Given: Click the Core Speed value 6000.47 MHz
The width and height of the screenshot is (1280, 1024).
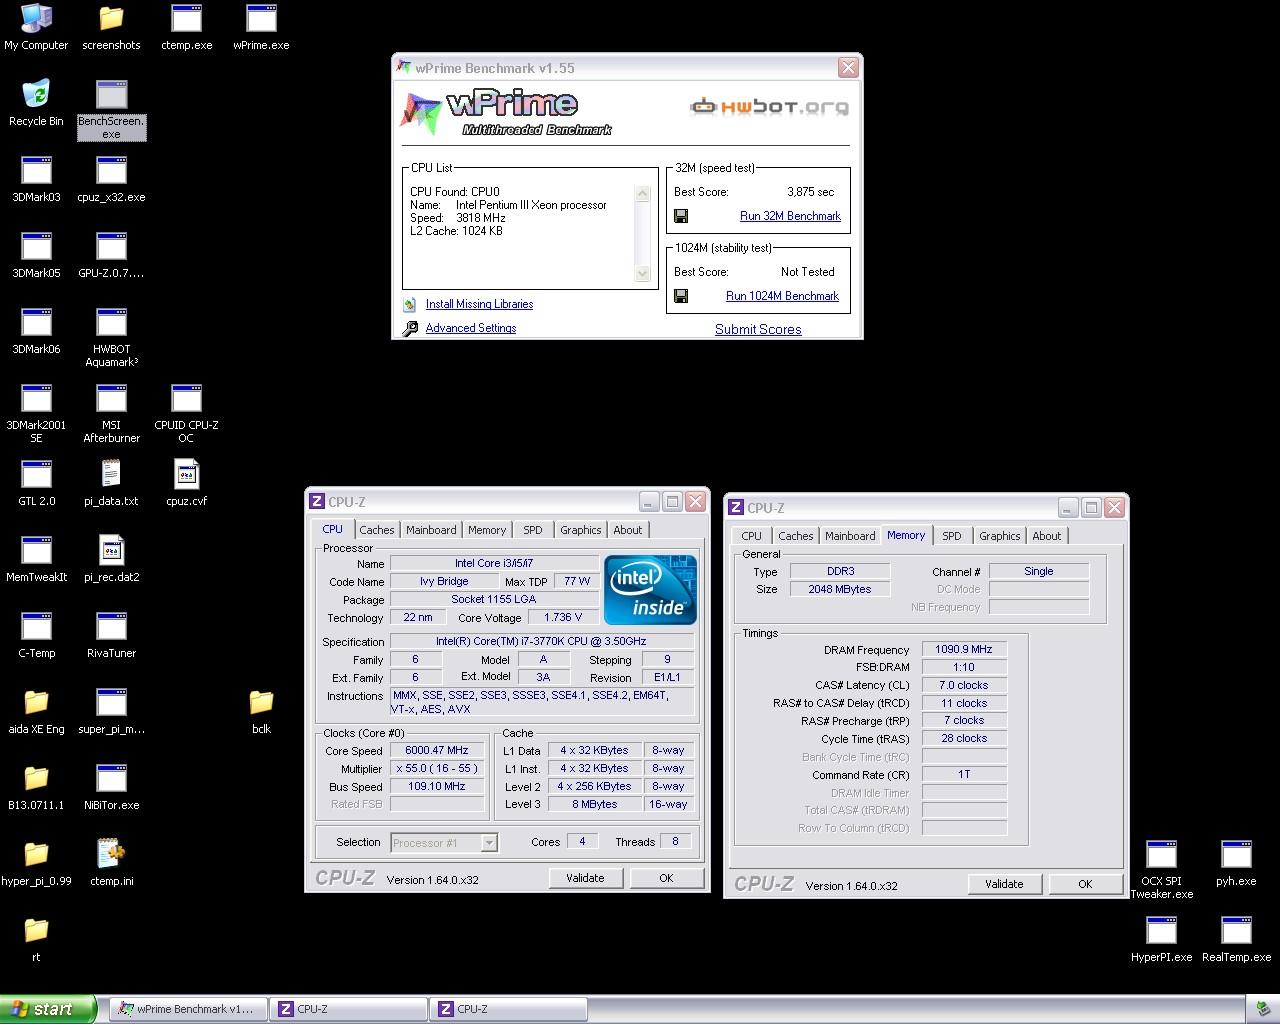Looking at the screenshot, I should [x=437, y=750].
